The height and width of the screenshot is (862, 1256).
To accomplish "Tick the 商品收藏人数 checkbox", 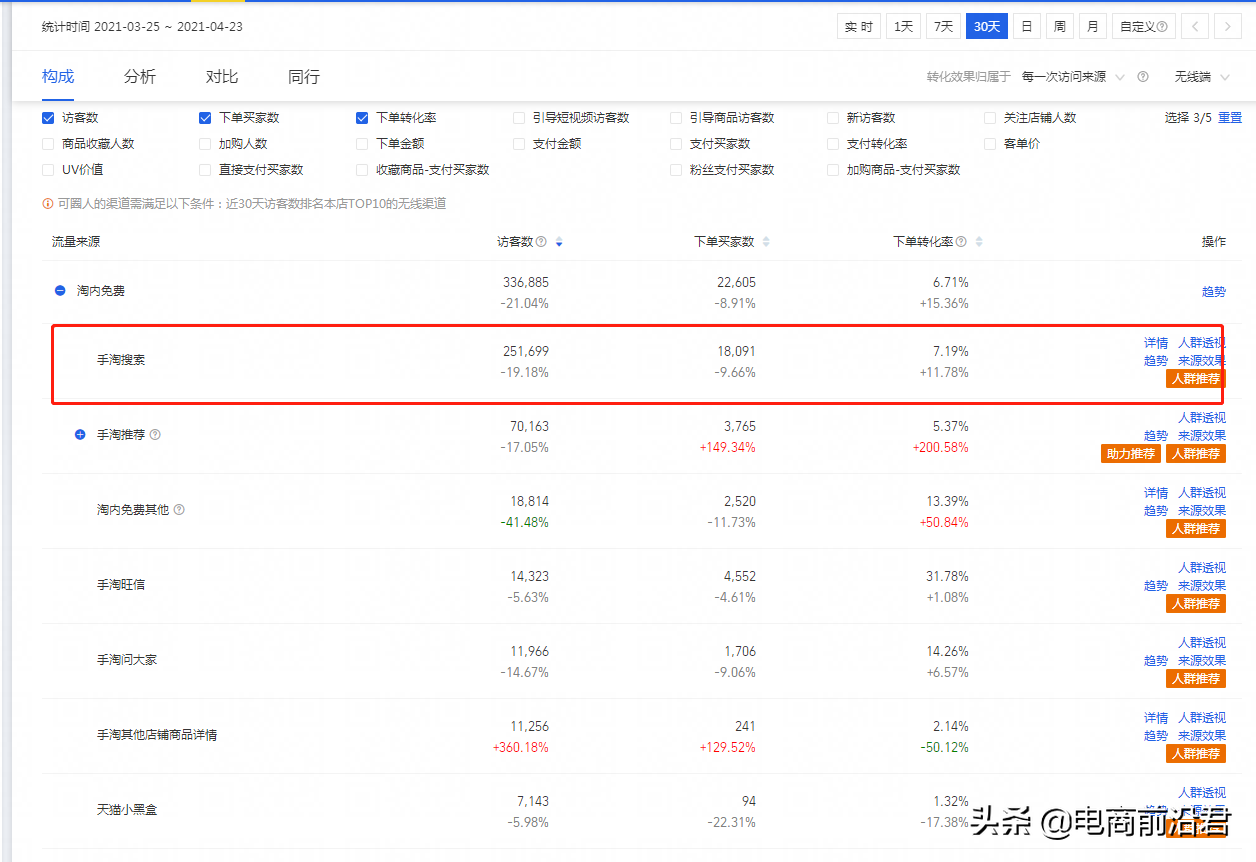I will pos(48,144).
